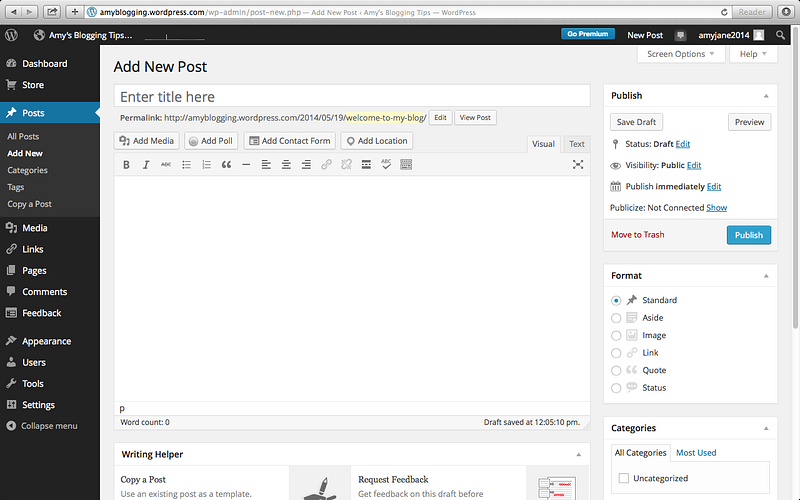
Task: Click the Go Premium button
Action: 588,34
